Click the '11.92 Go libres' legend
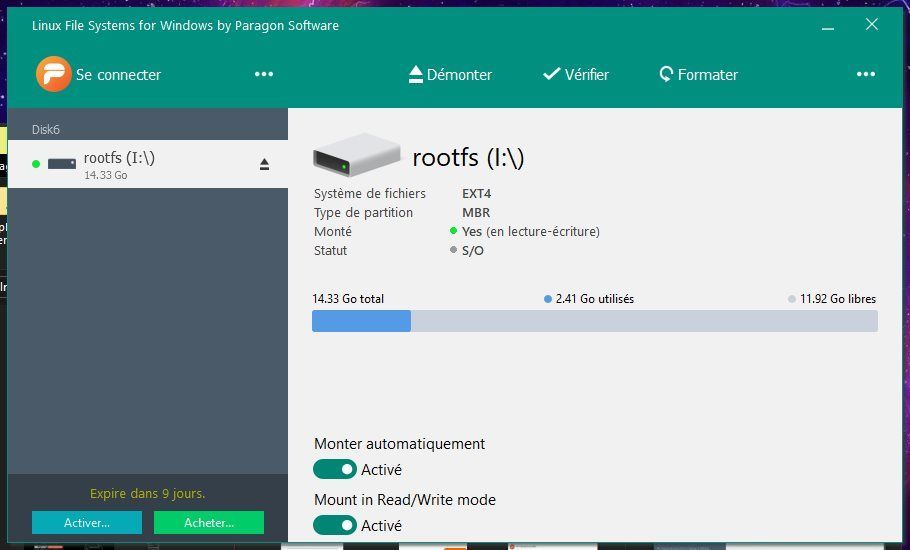 click(x=832, y=299)
